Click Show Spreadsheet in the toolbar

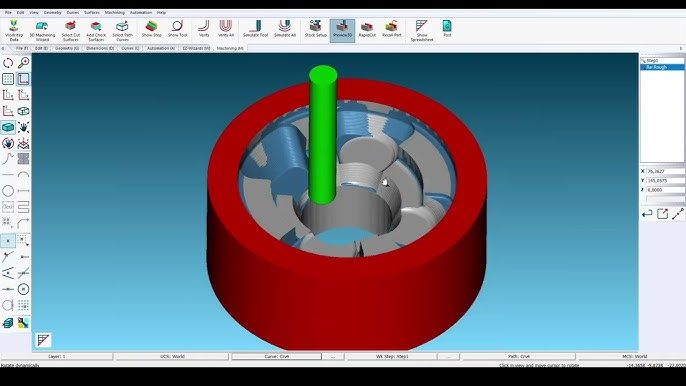[422, 30]
